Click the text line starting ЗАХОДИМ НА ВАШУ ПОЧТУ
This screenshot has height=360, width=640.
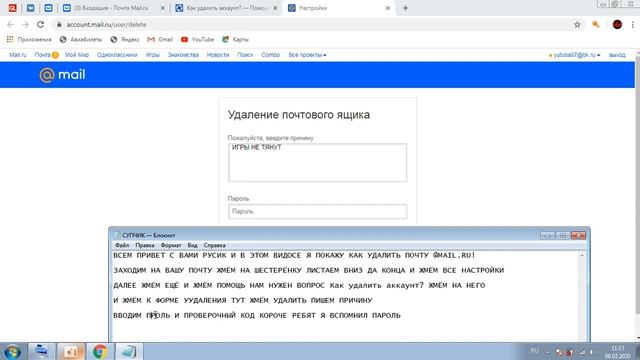[309, 270]
